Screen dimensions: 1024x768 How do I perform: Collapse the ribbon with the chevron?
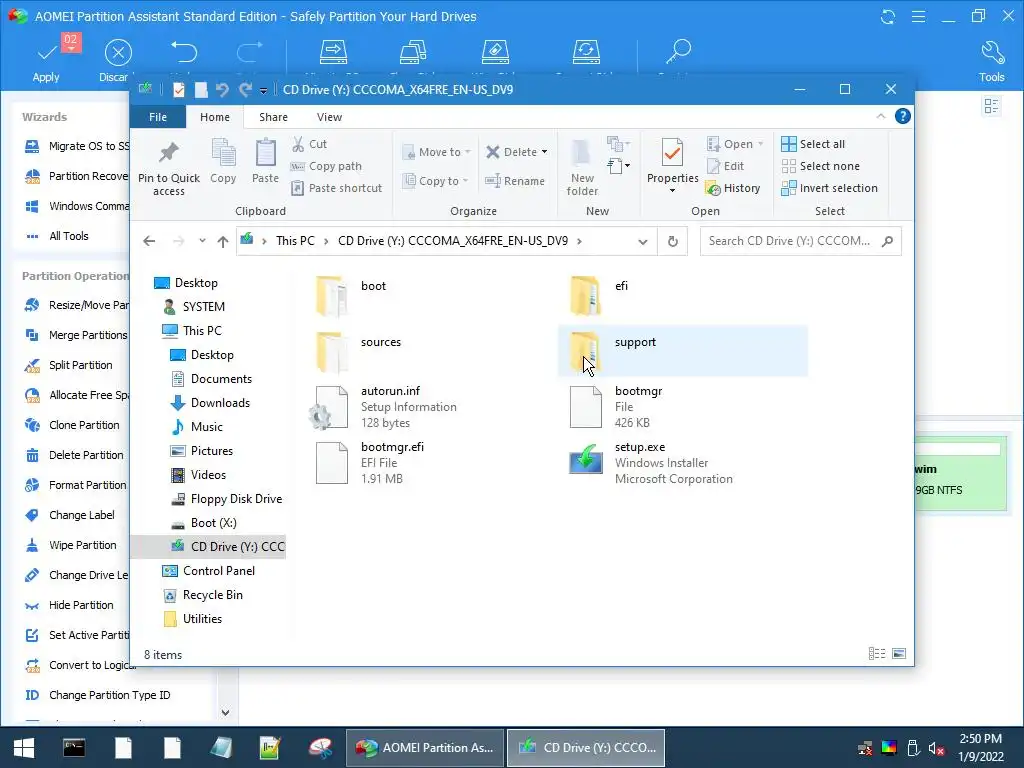pyautogui.click(x=880, y=116)
